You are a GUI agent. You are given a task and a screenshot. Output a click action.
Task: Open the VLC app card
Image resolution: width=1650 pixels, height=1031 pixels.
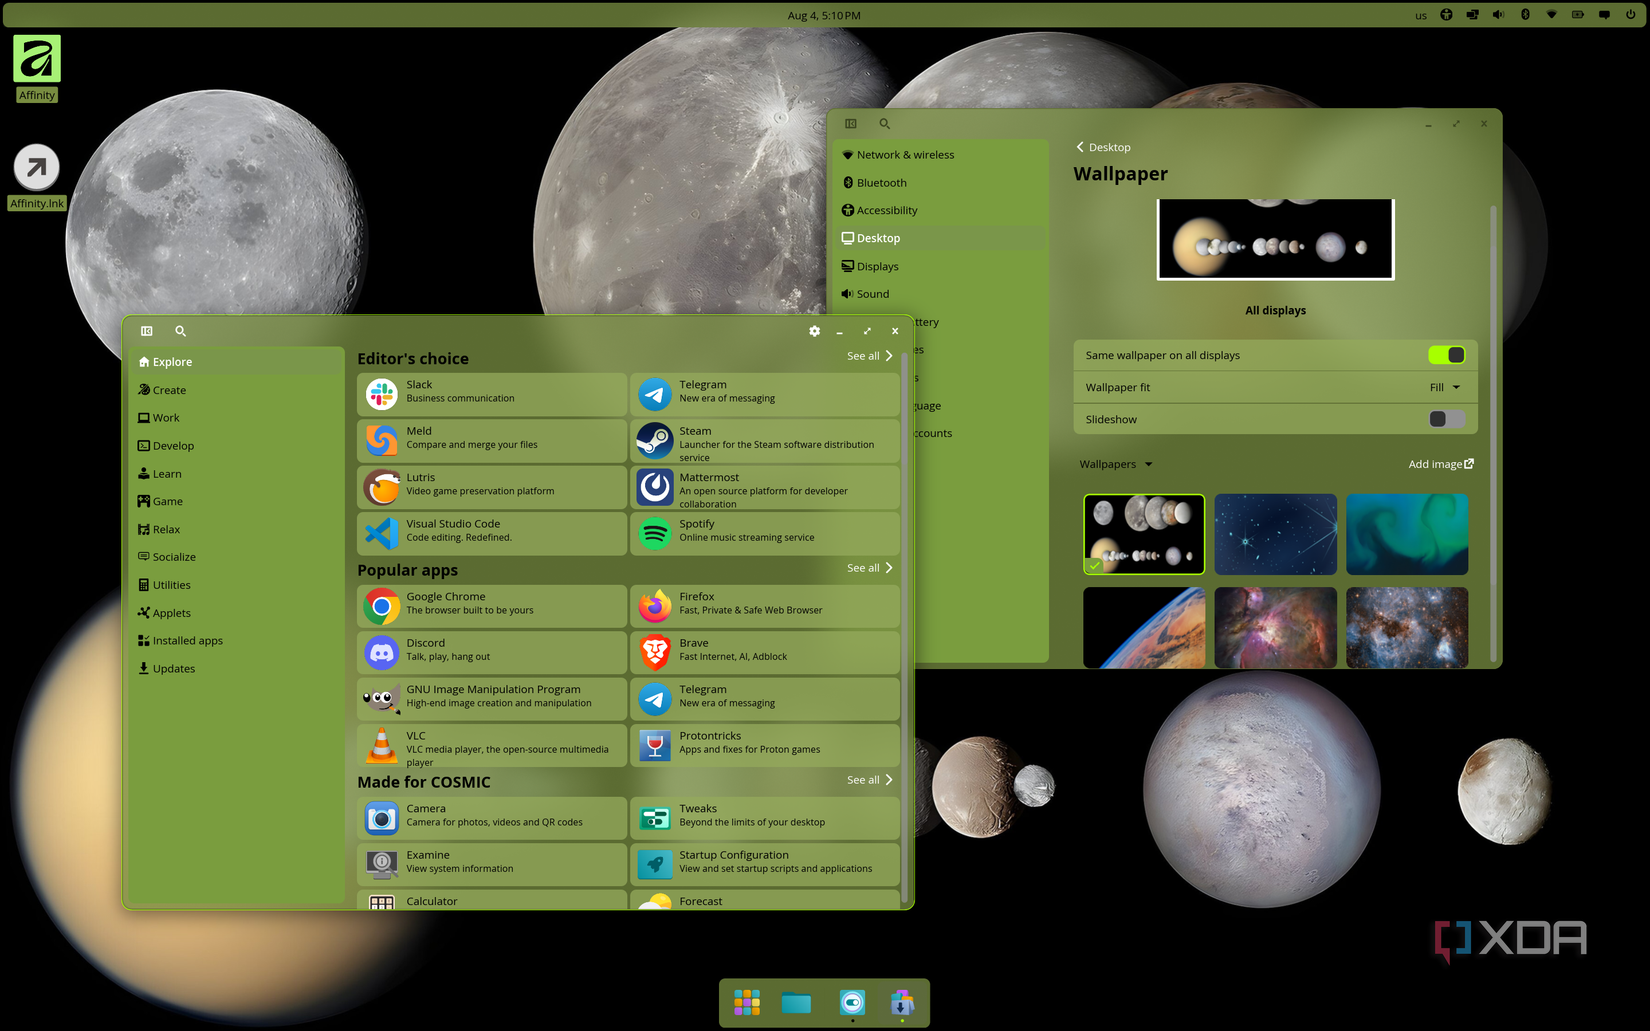[491, 745]
